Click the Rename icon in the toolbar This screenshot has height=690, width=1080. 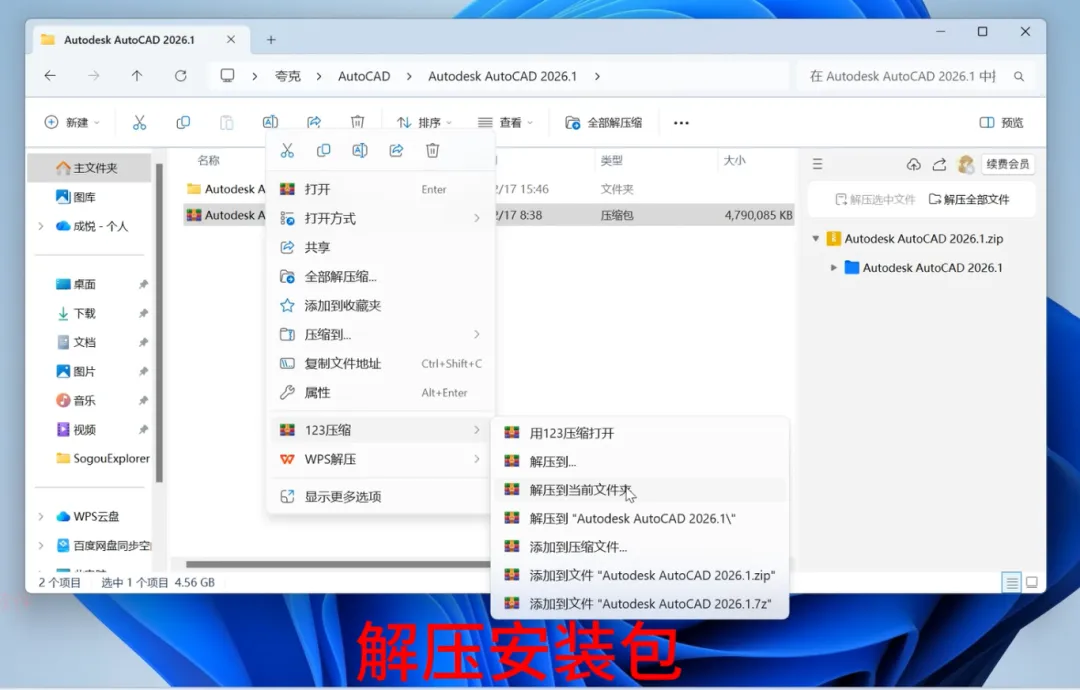tap(270, 123)
